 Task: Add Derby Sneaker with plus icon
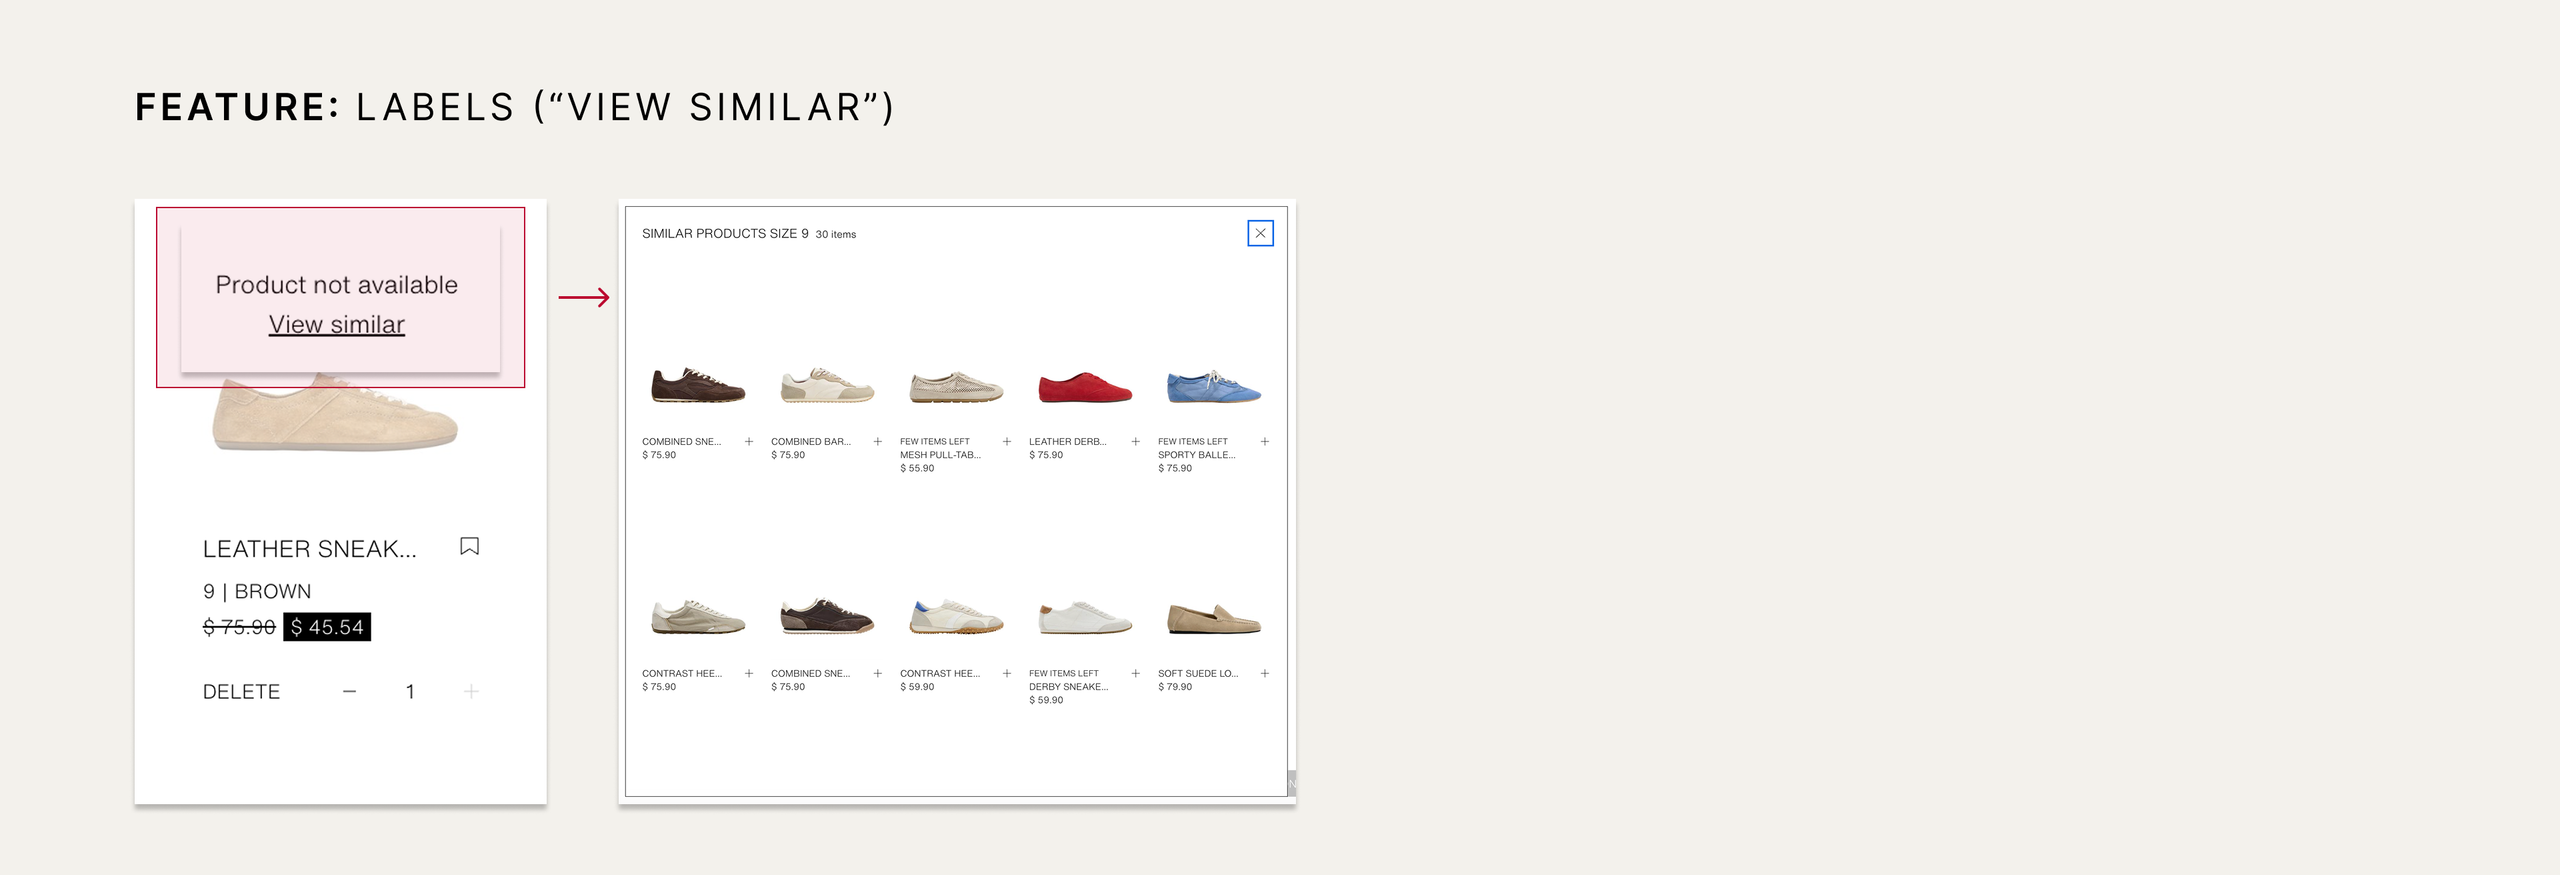(x=1135, y=673)
